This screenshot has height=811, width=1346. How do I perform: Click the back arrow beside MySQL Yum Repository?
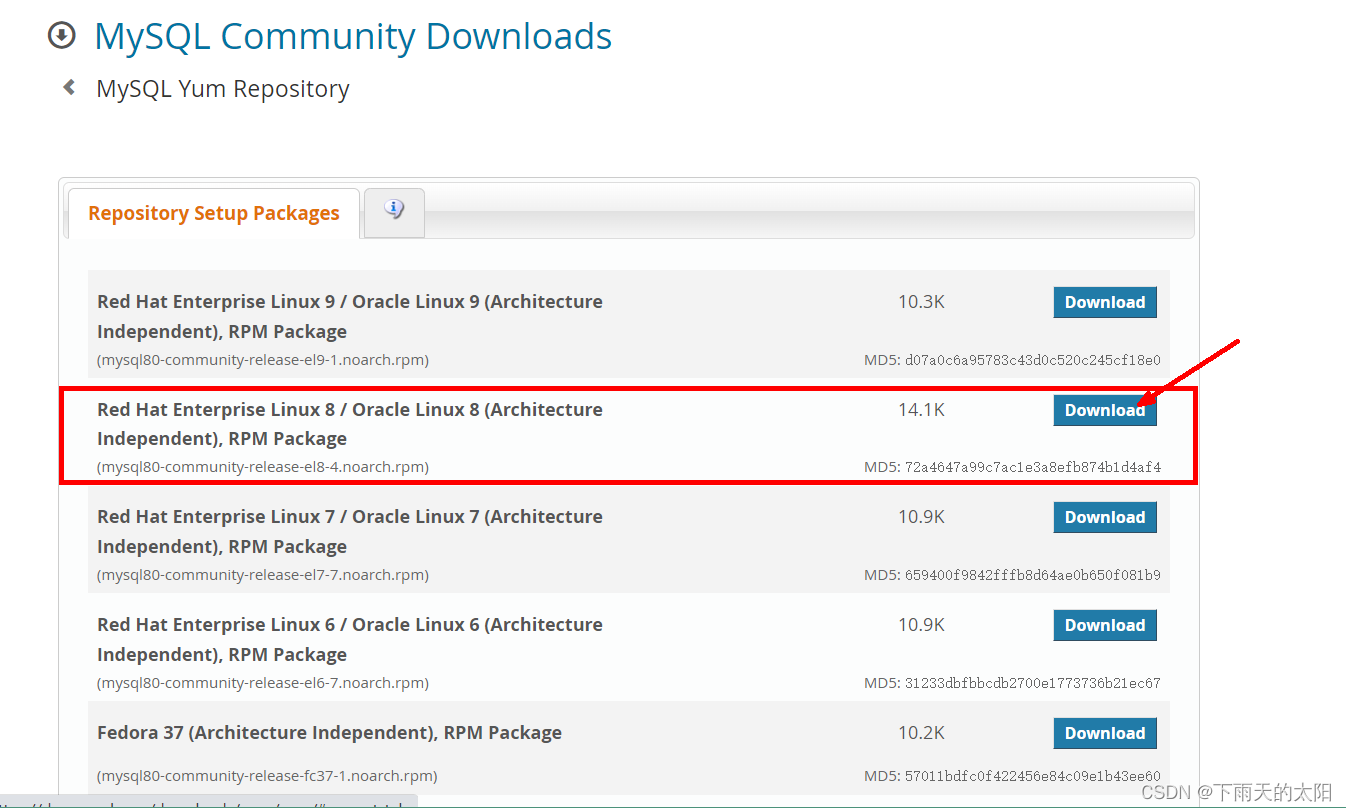pos(69,88)
